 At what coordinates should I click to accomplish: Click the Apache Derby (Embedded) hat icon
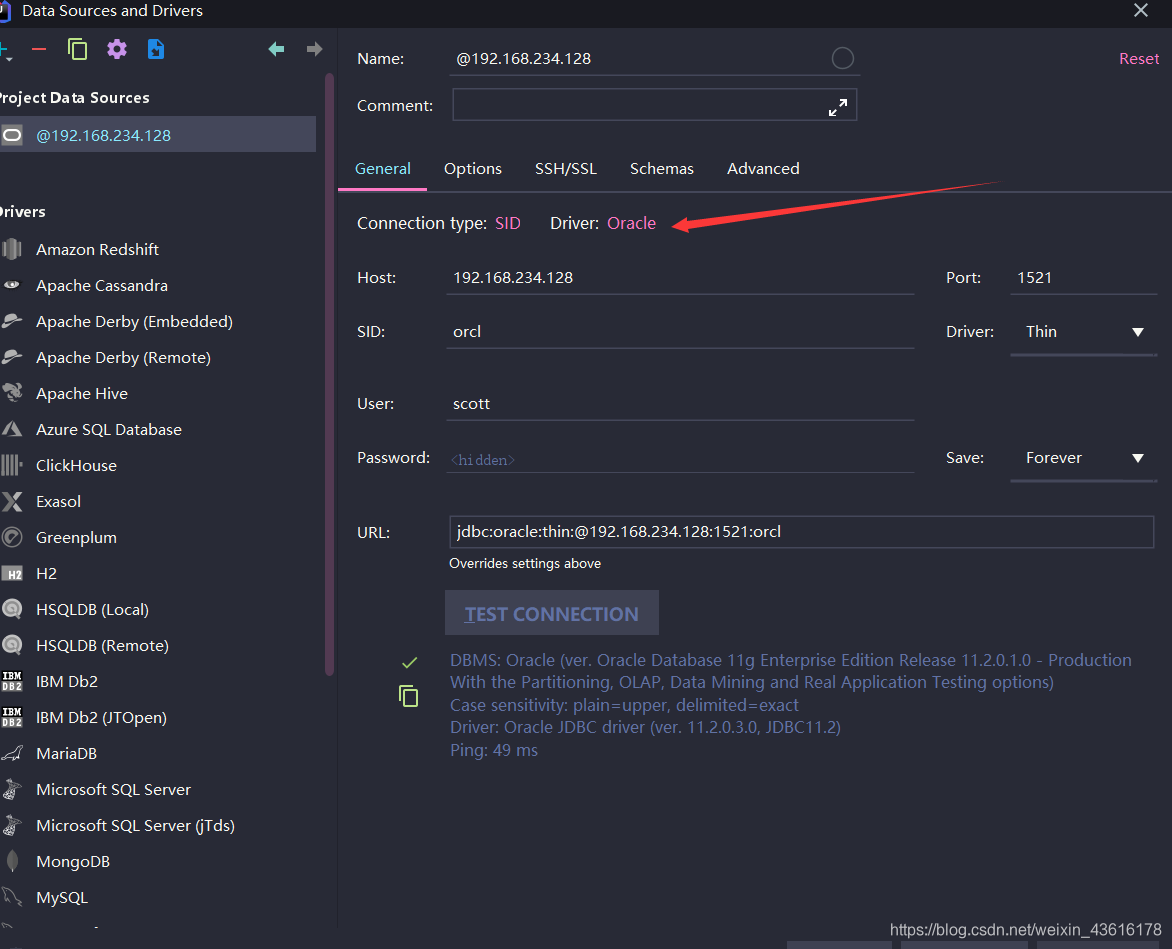(x=12, y=321)
